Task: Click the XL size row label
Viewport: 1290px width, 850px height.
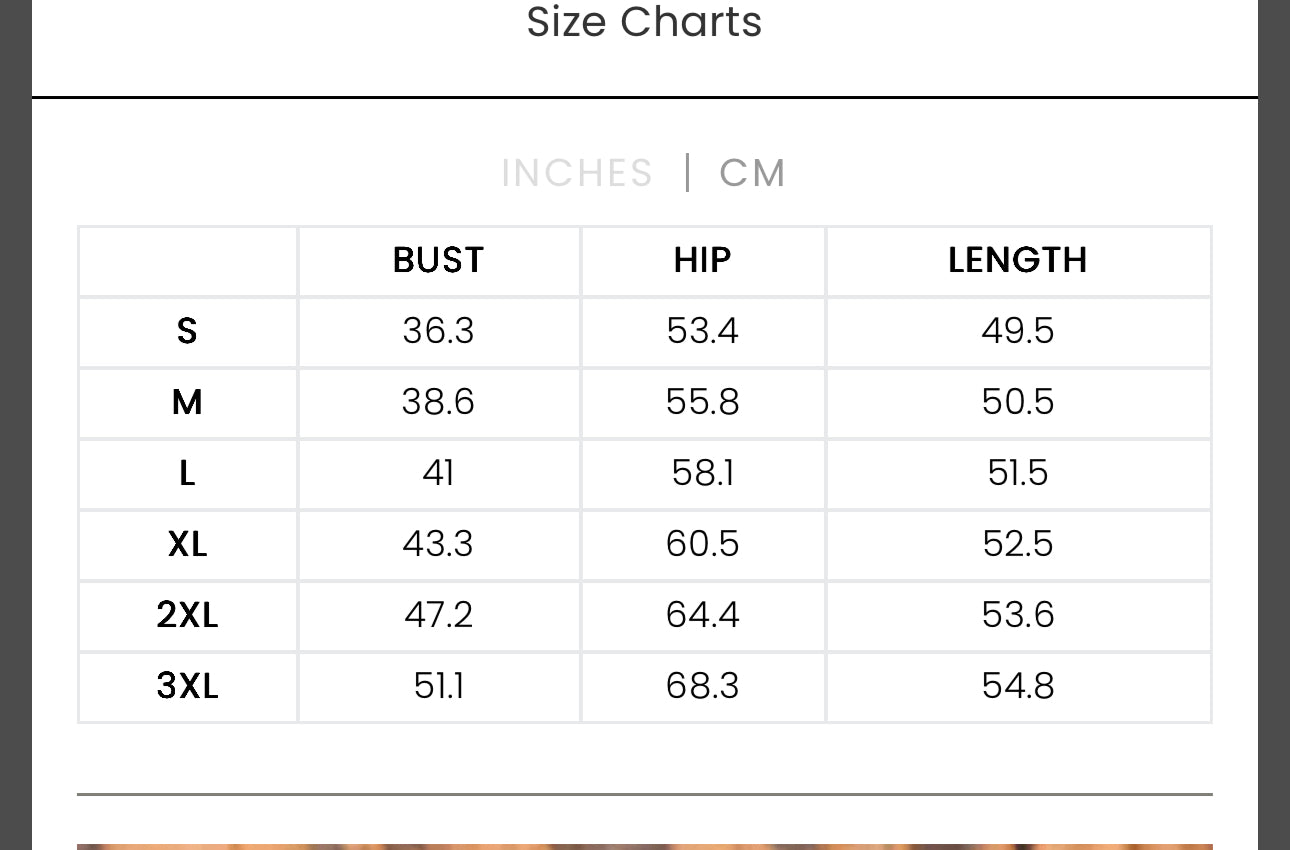Action: point(187,544)
